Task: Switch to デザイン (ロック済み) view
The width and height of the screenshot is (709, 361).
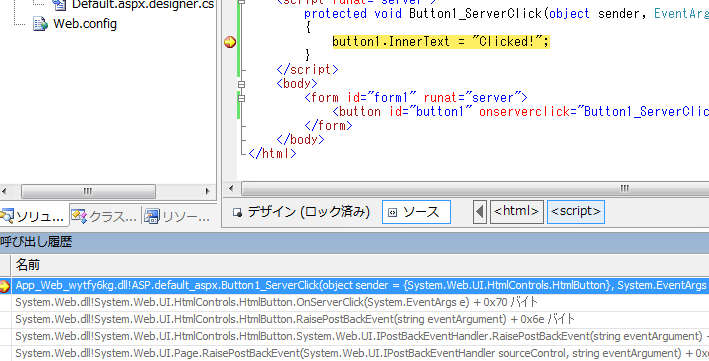Action: pyautogui.click(x=302, y=212)
